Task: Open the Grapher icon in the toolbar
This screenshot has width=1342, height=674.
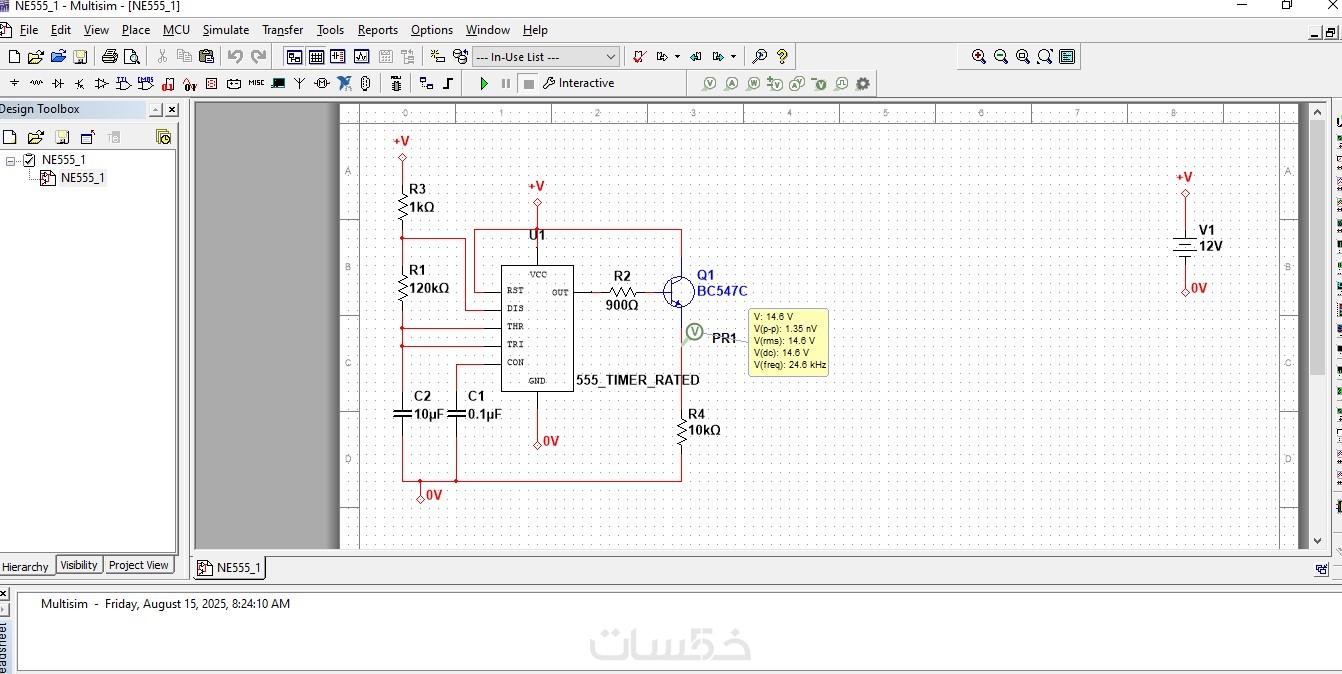Action: pyautogui.click(x=361, y=57)
